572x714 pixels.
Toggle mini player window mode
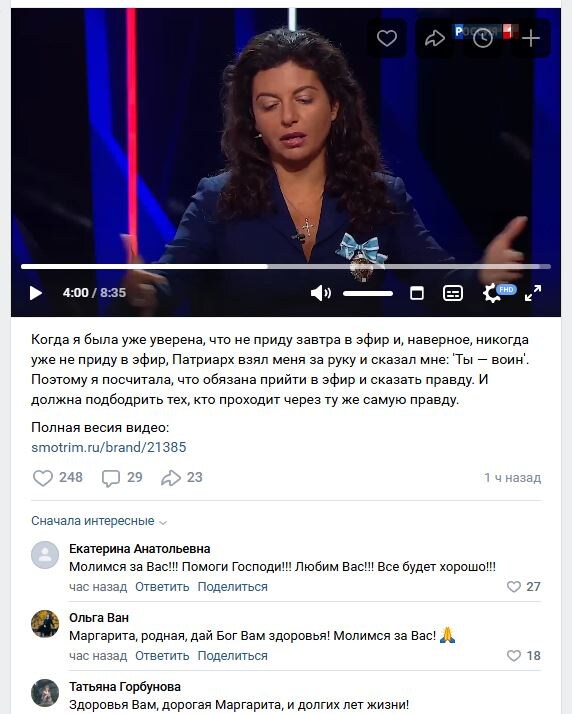[x=417, y=293]
